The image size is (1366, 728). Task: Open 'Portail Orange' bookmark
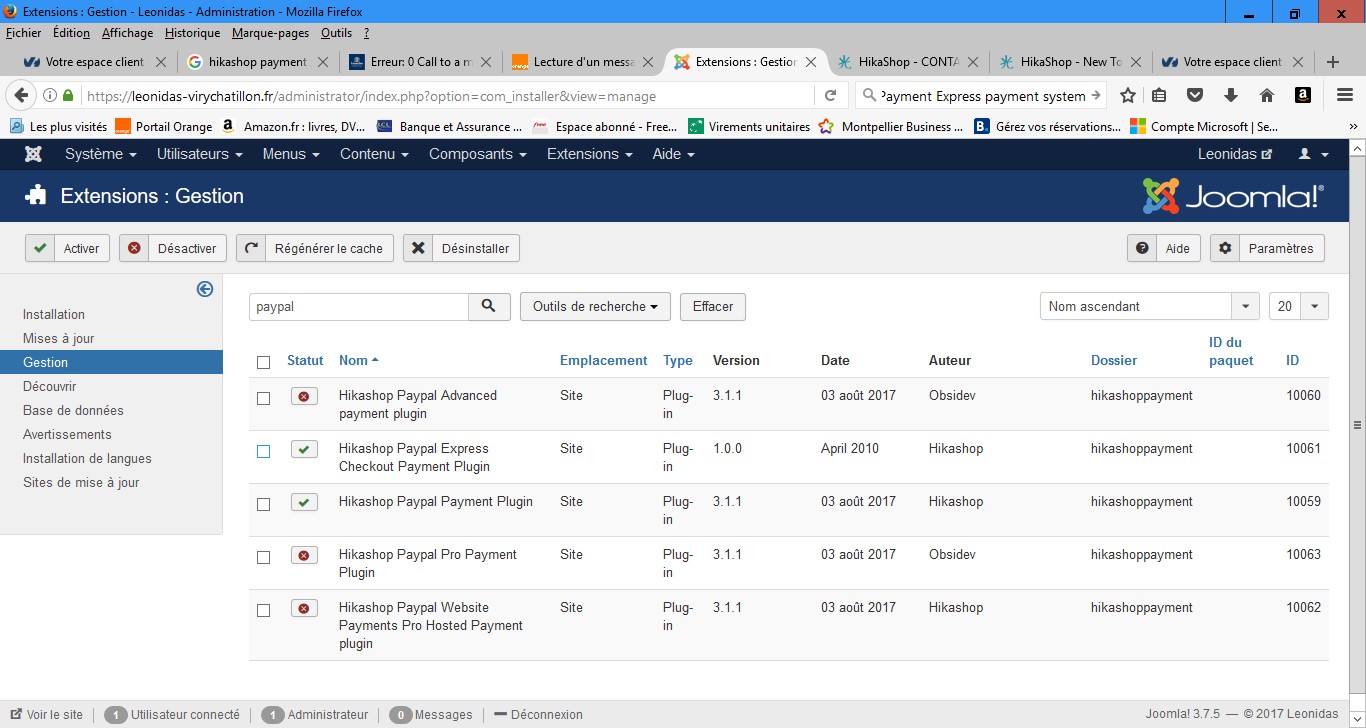click(x=164, y=127)
